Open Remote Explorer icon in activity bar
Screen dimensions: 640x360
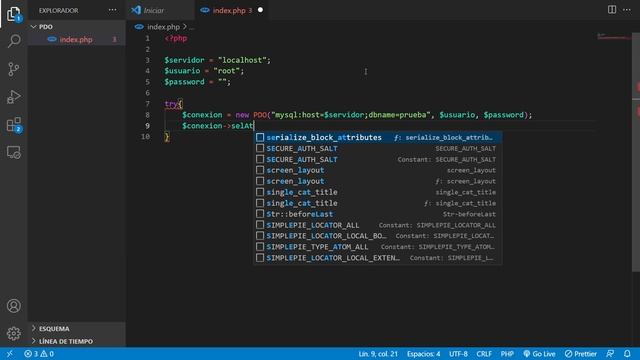coord(13,152)
